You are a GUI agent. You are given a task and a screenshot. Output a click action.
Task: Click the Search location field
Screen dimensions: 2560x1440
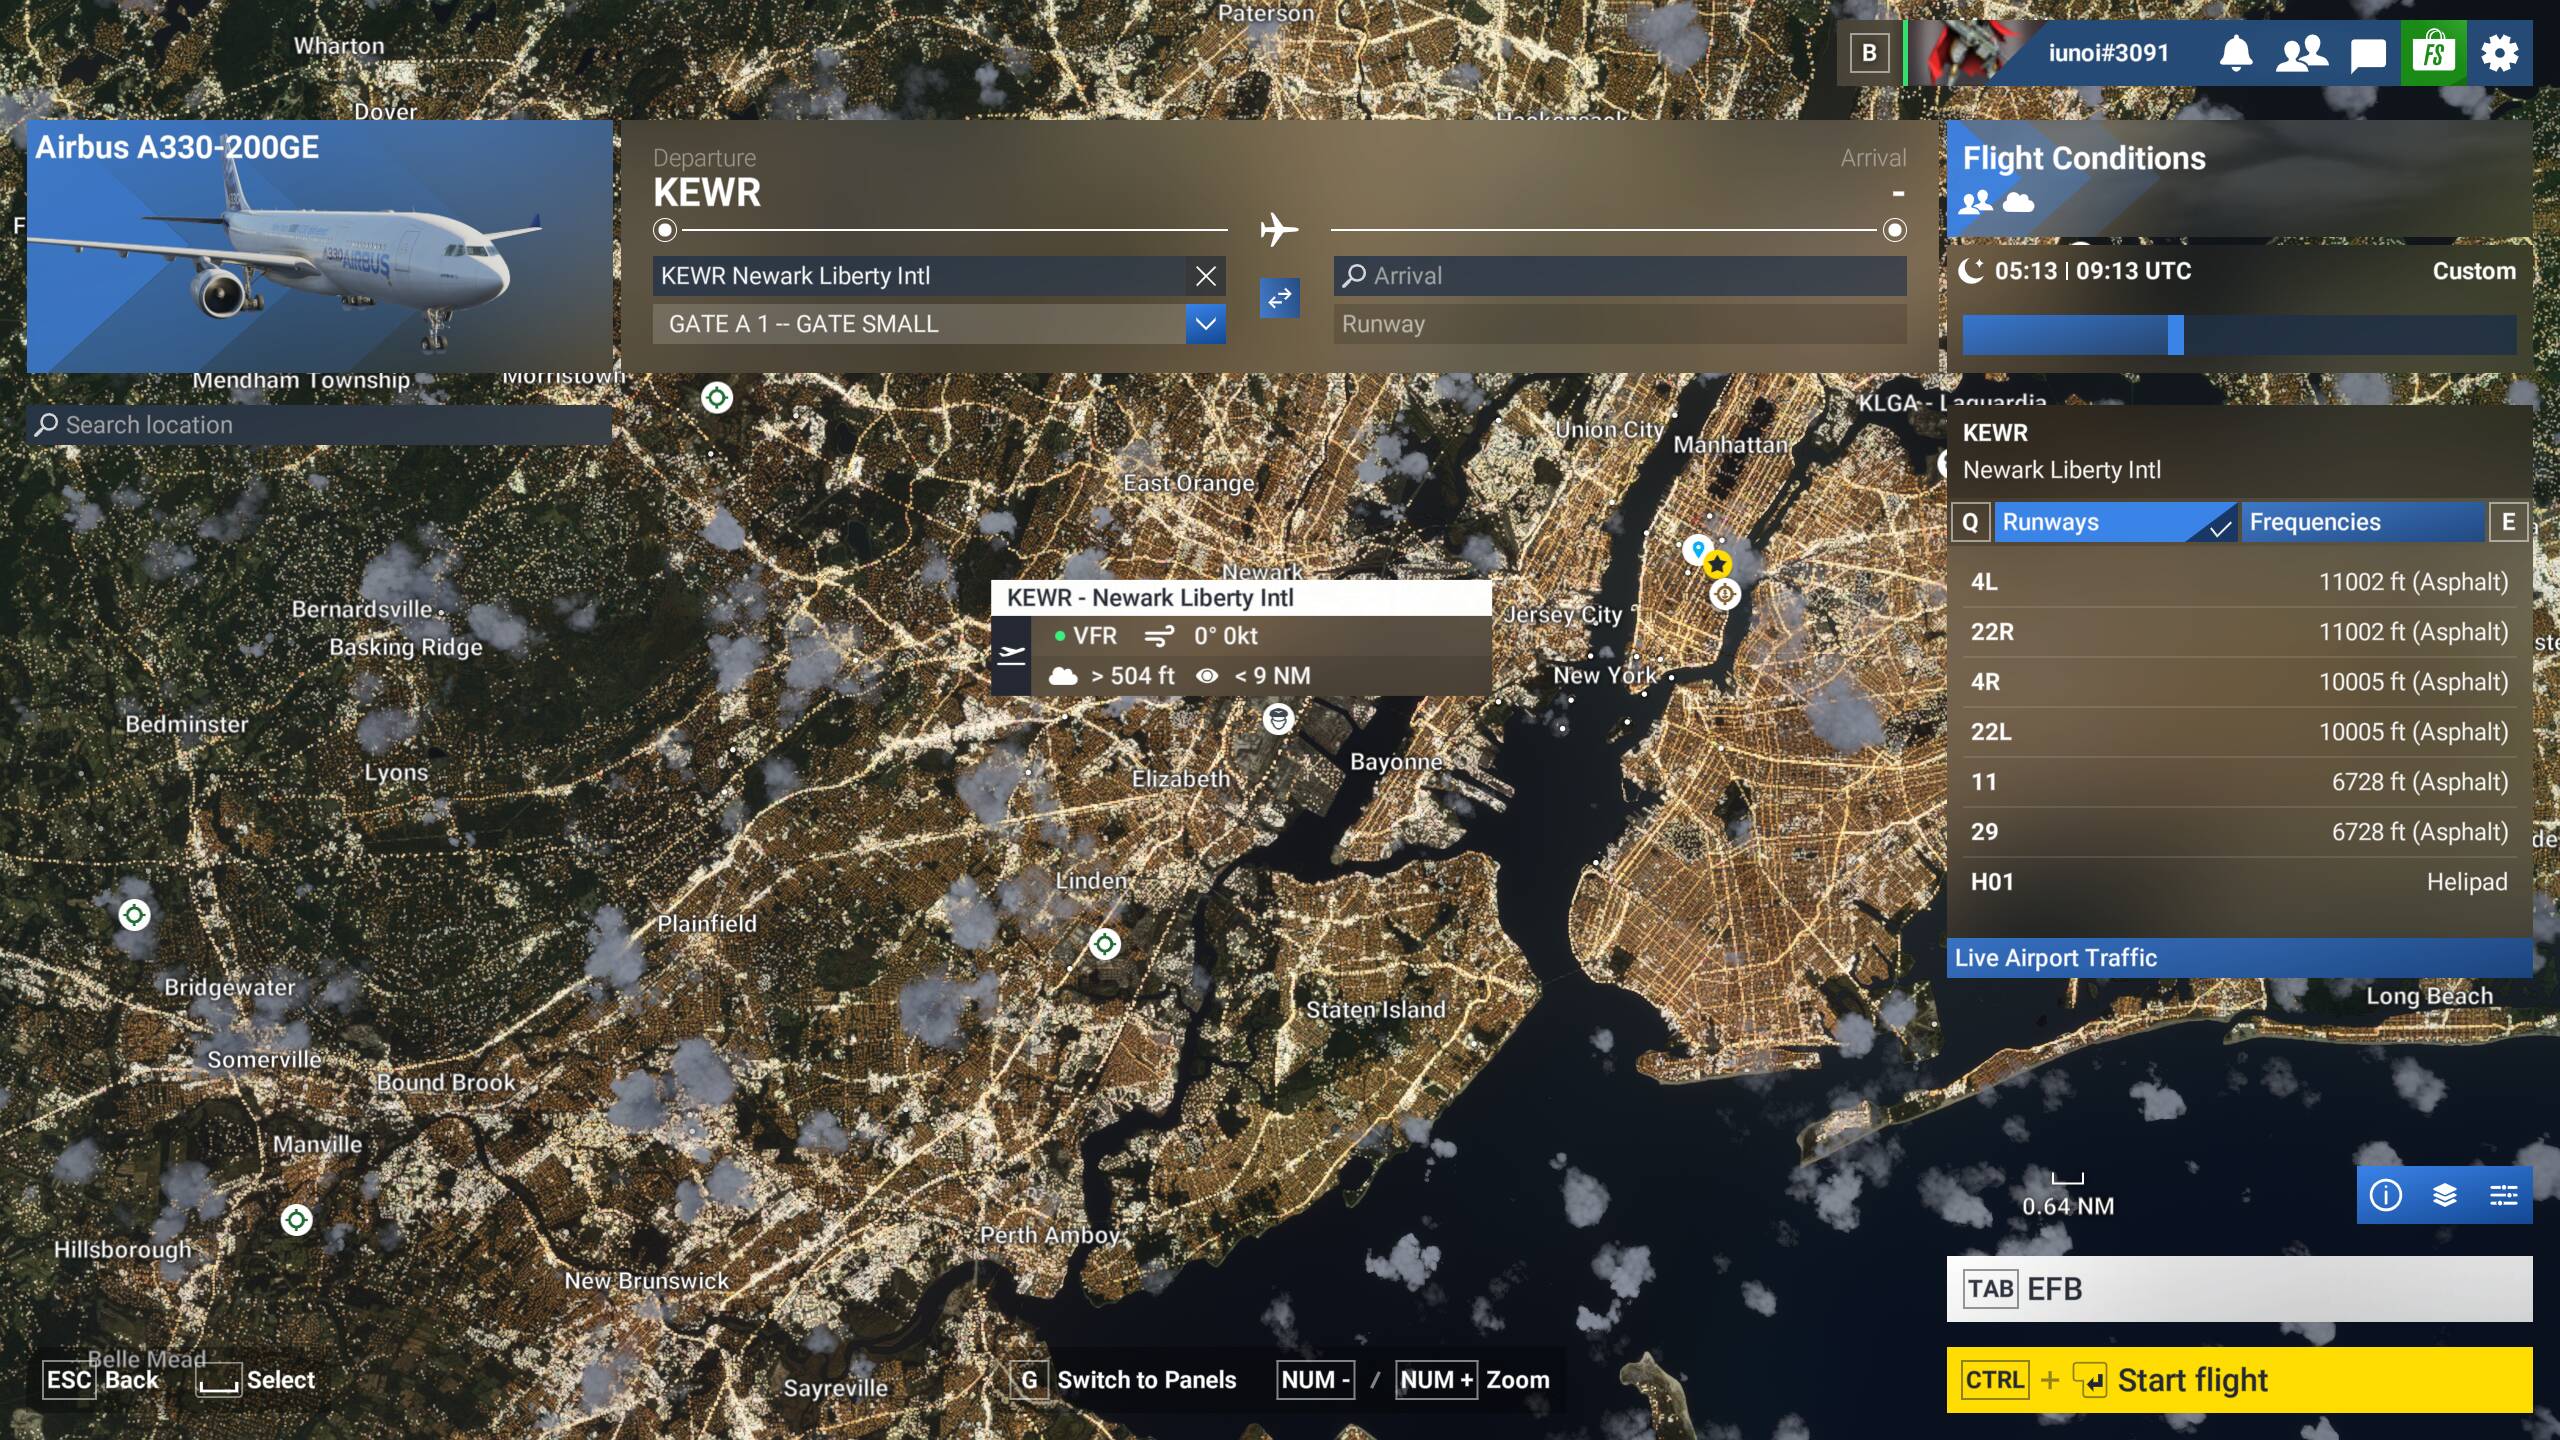320,425
